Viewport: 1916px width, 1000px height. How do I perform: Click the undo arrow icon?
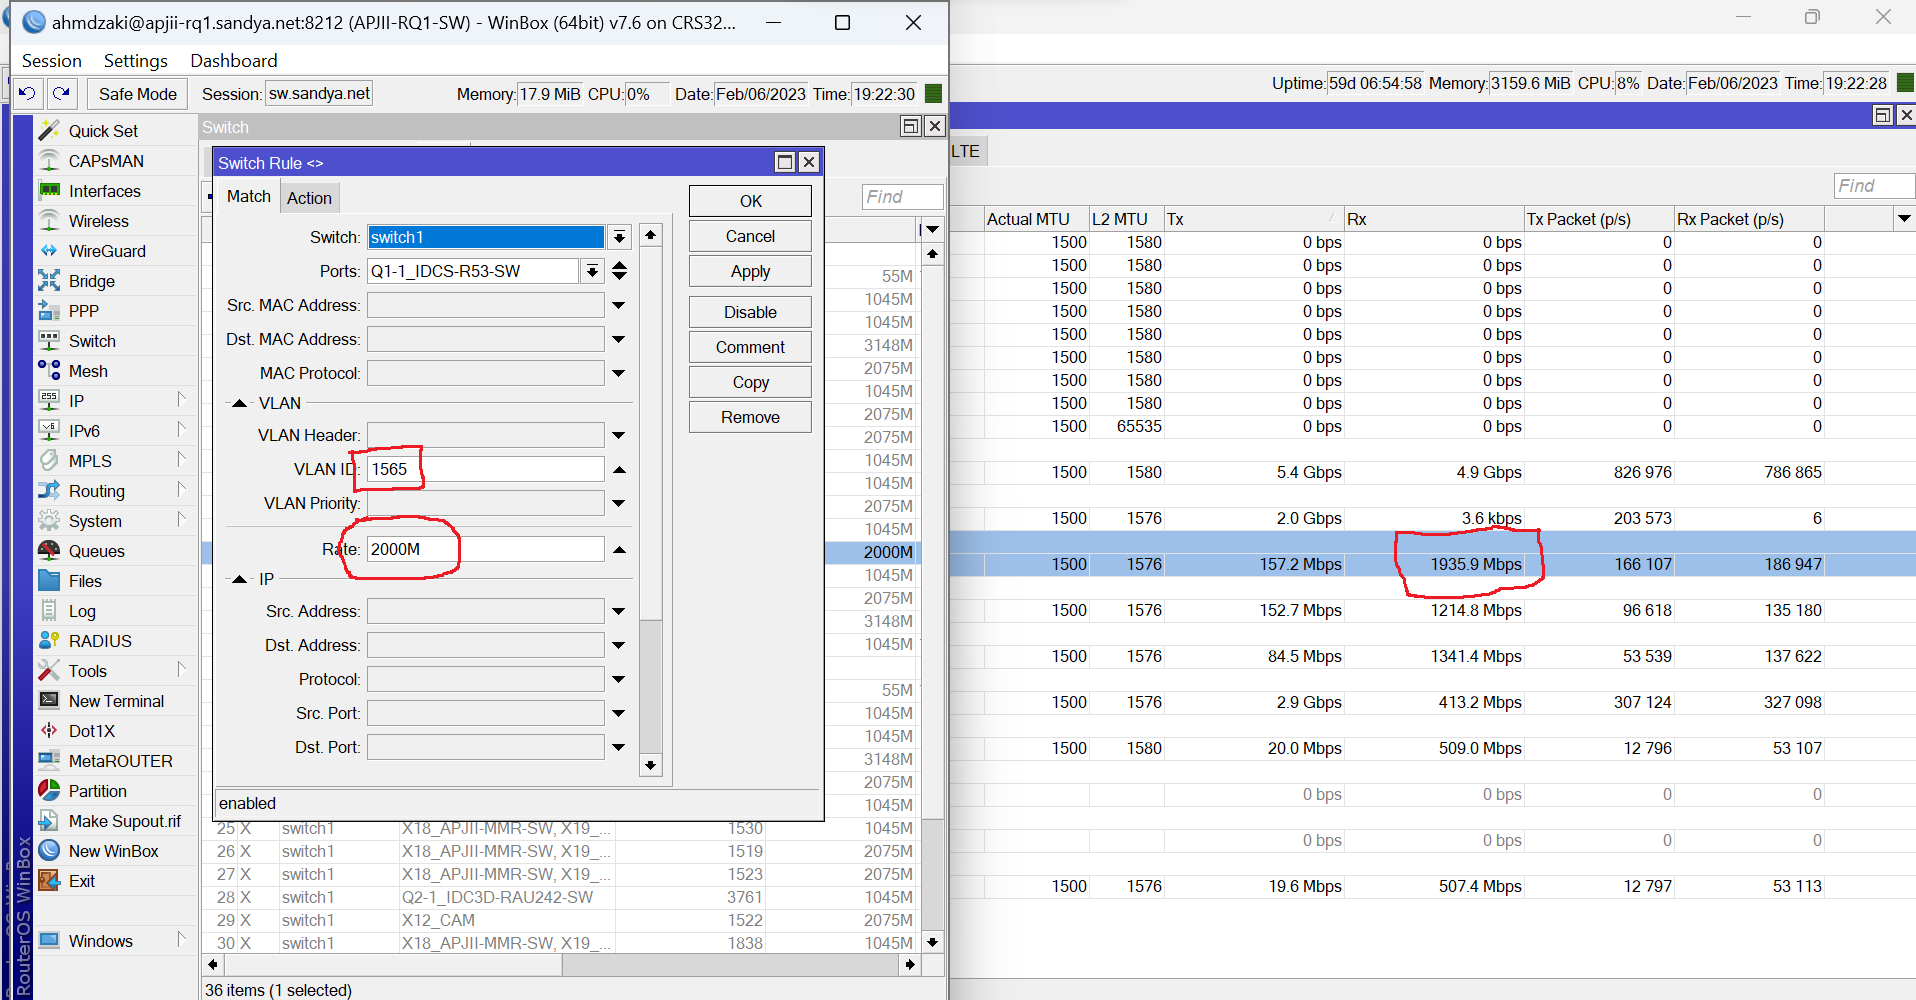[x=26, y=93]
